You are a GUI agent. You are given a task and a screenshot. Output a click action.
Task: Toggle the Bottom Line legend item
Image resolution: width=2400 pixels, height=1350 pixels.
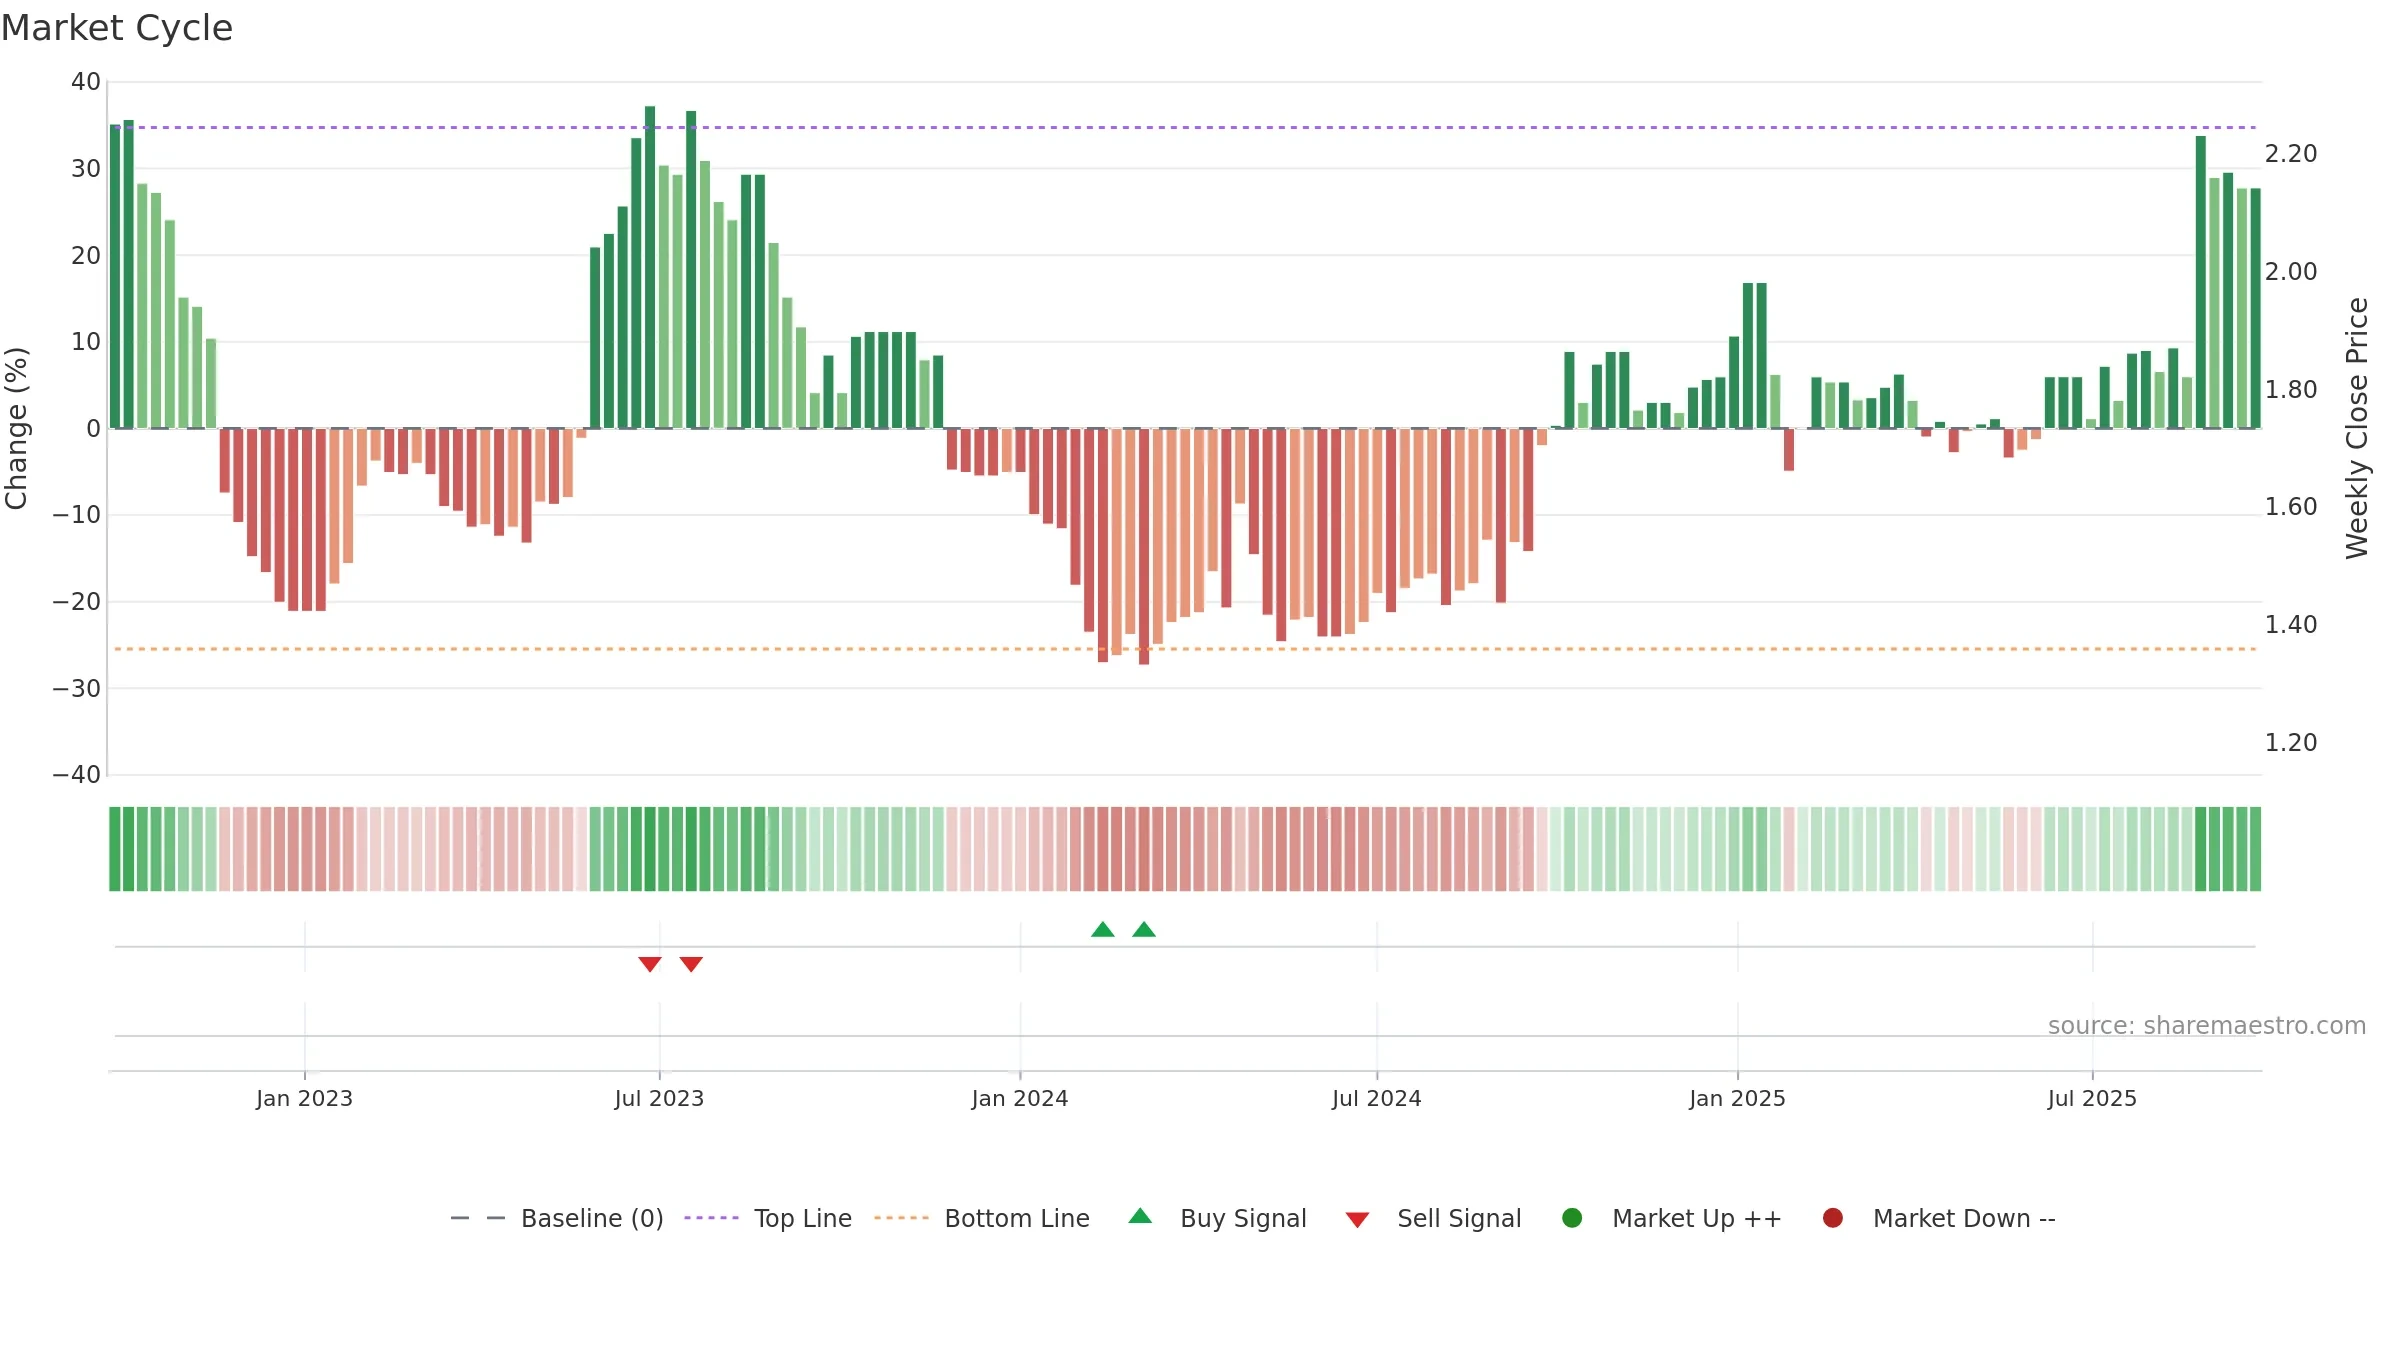pos(982,1218)
